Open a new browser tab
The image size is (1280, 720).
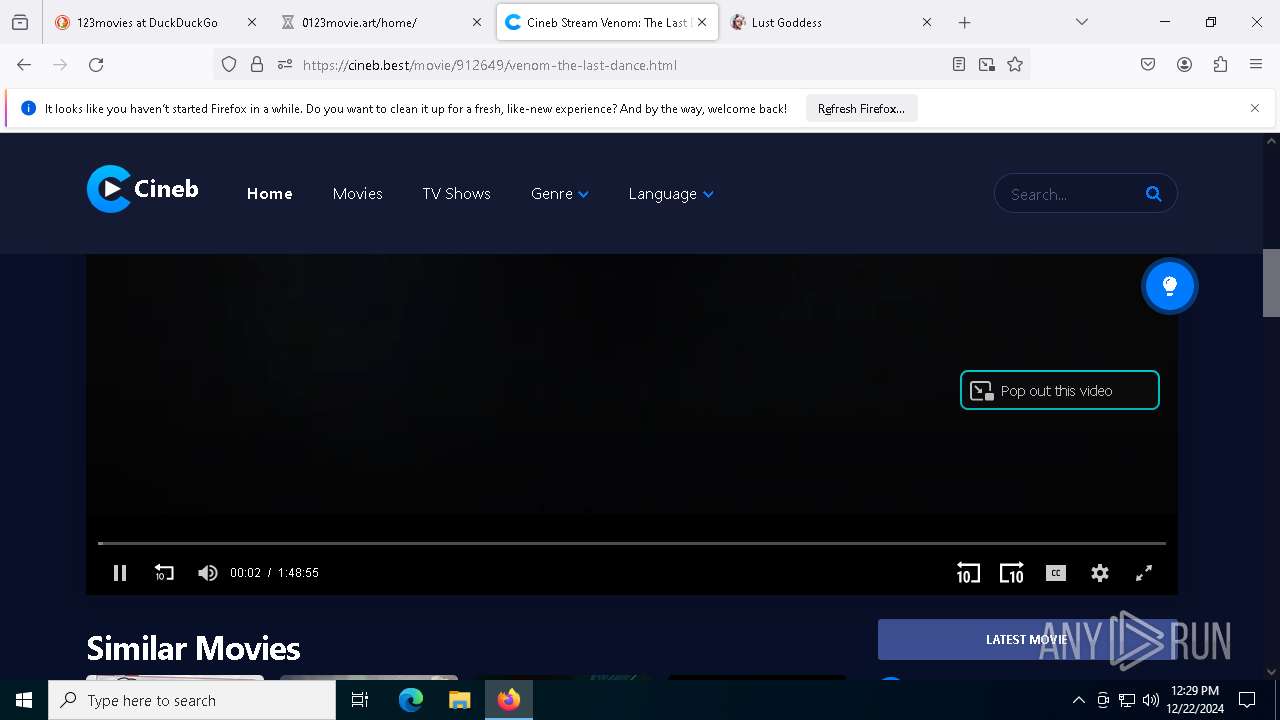[x=964, y=22]
